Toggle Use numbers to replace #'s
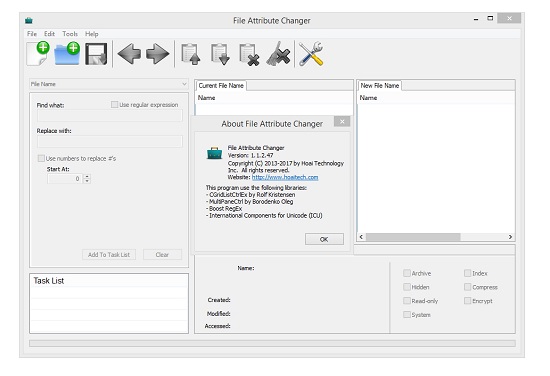Viewport: 550px width, 376px height. [41, 158]
